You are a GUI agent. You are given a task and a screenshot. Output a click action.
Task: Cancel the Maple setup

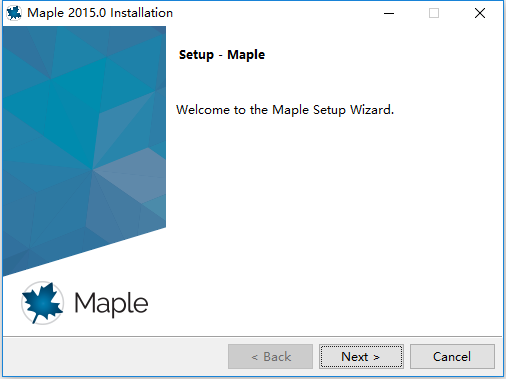point(452,357)
